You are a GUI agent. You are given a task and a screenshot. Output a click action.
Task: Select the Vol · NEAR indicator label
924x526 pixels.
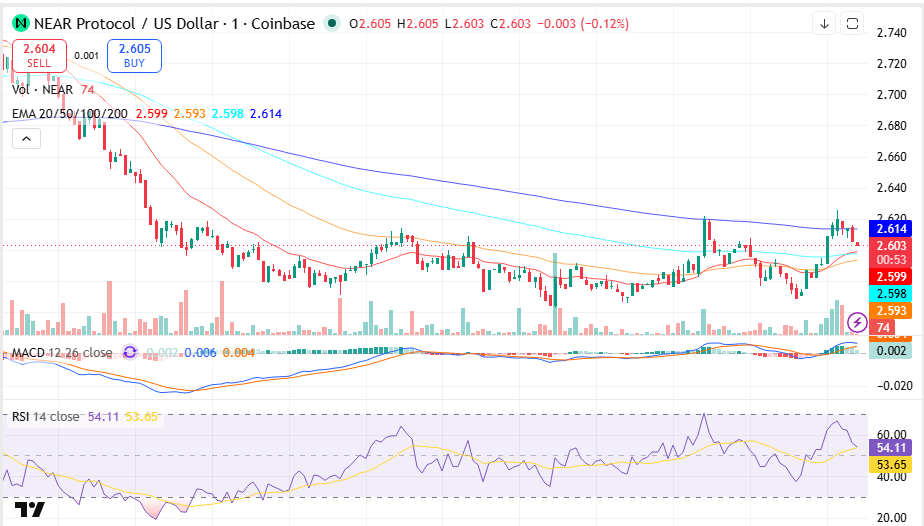coord(42,90)
